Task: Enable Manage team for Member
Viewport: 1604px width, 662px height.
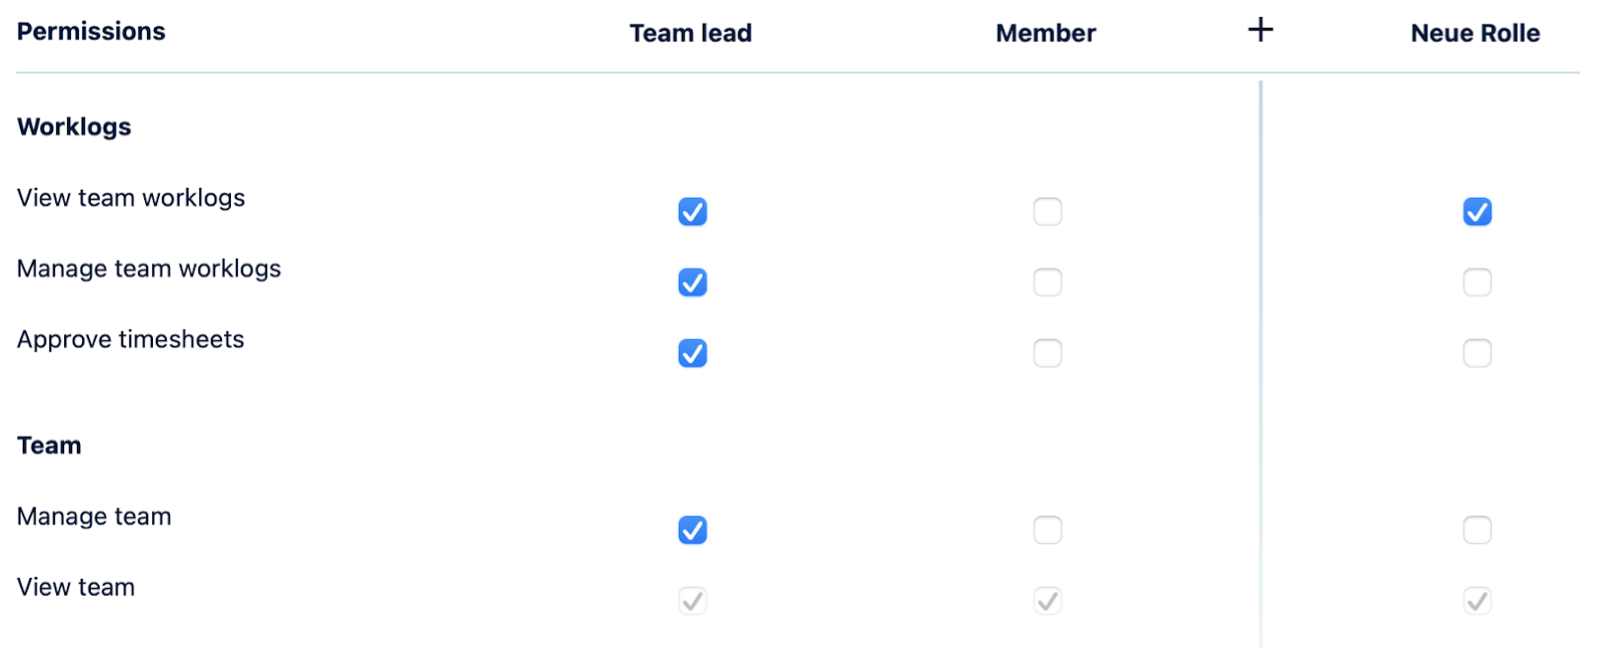Action: click(1047, 530)
